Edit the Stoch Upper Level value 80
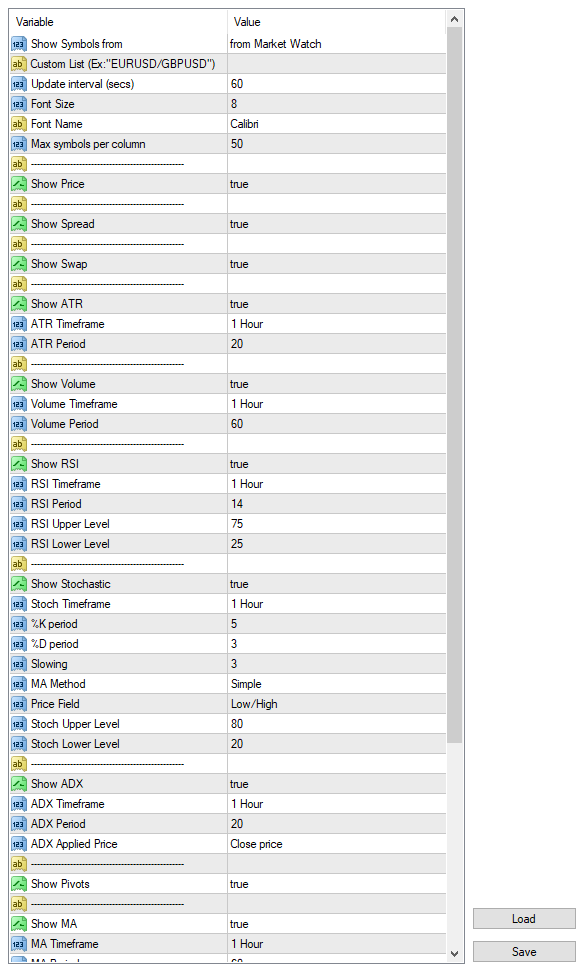585x971 pixels. coord(337,724)
